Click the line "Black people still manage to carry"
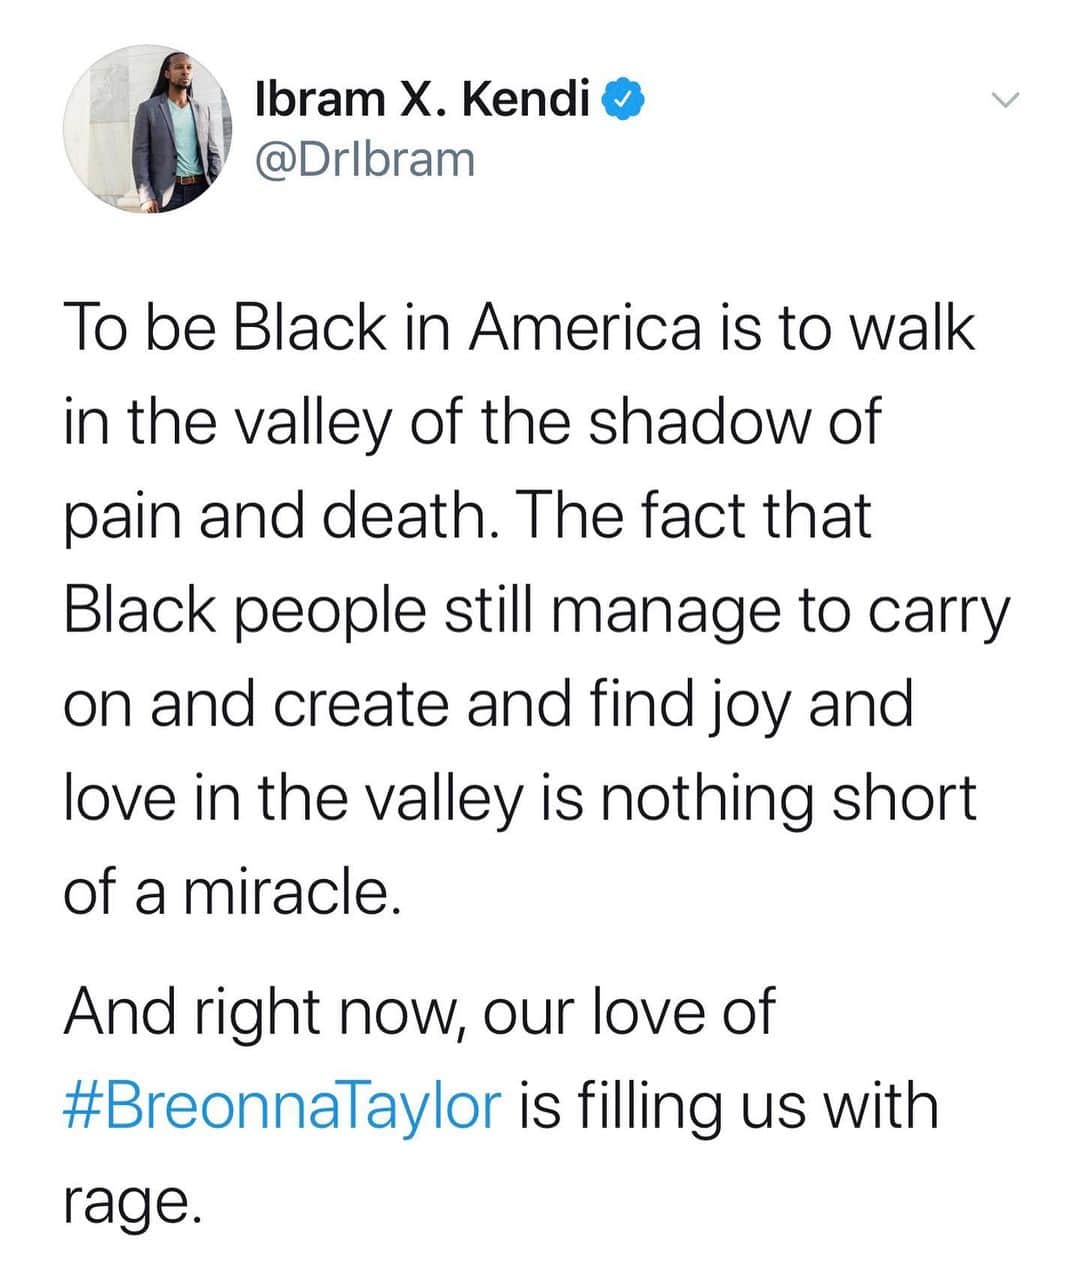This screenshot has height=1273, width=1080. pos(538,610)
